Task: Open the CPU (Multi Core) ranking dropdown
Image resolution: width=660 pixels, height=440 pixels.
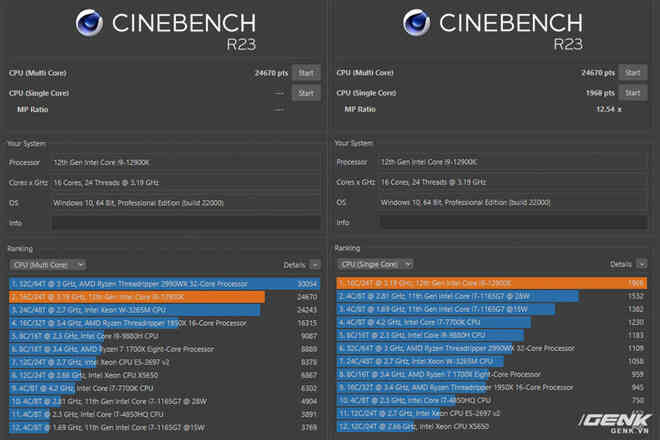Action: (x=48, y=265)
